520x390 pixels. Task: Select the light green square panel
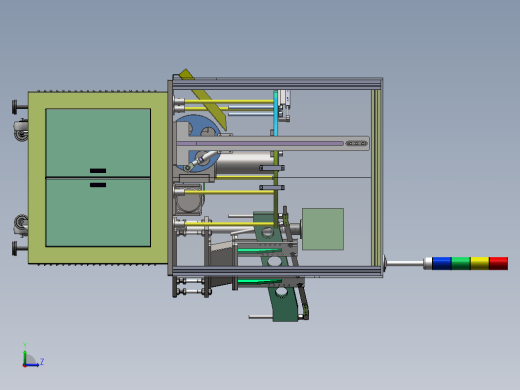323,229
